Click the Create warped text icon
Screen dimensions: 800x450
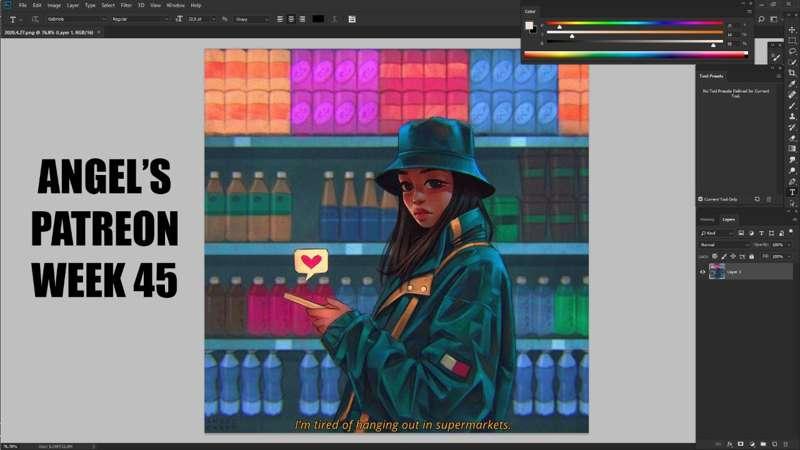[x=335, y=19]
